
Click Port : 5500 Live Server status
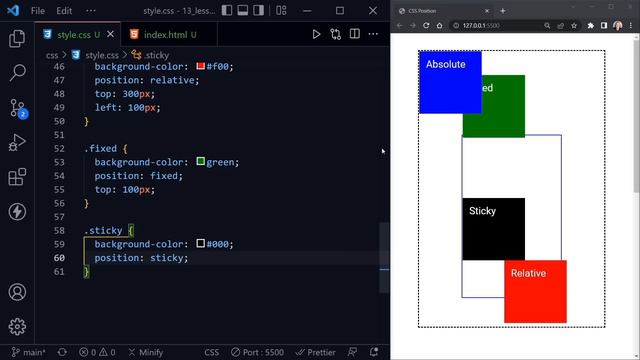(257, 352)
